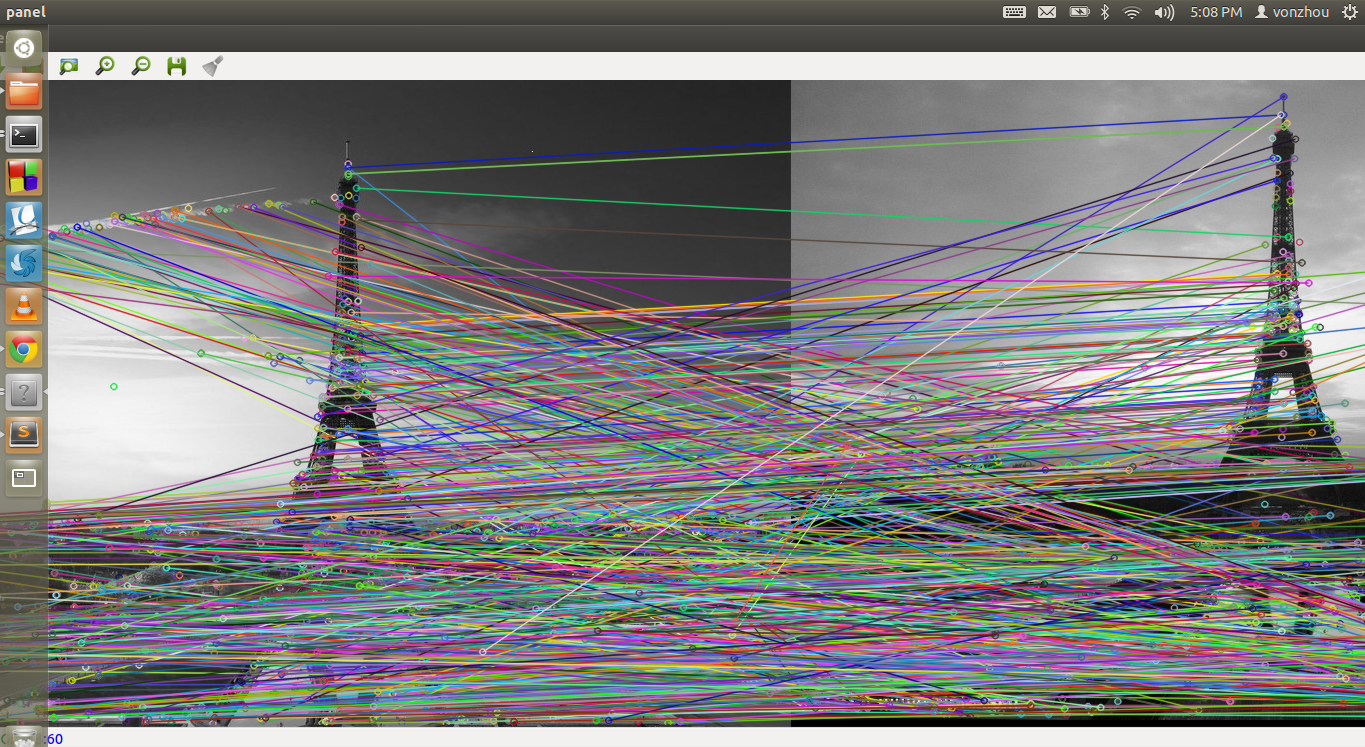Open the 5:08 PM clock menu

coord(1216,12)
